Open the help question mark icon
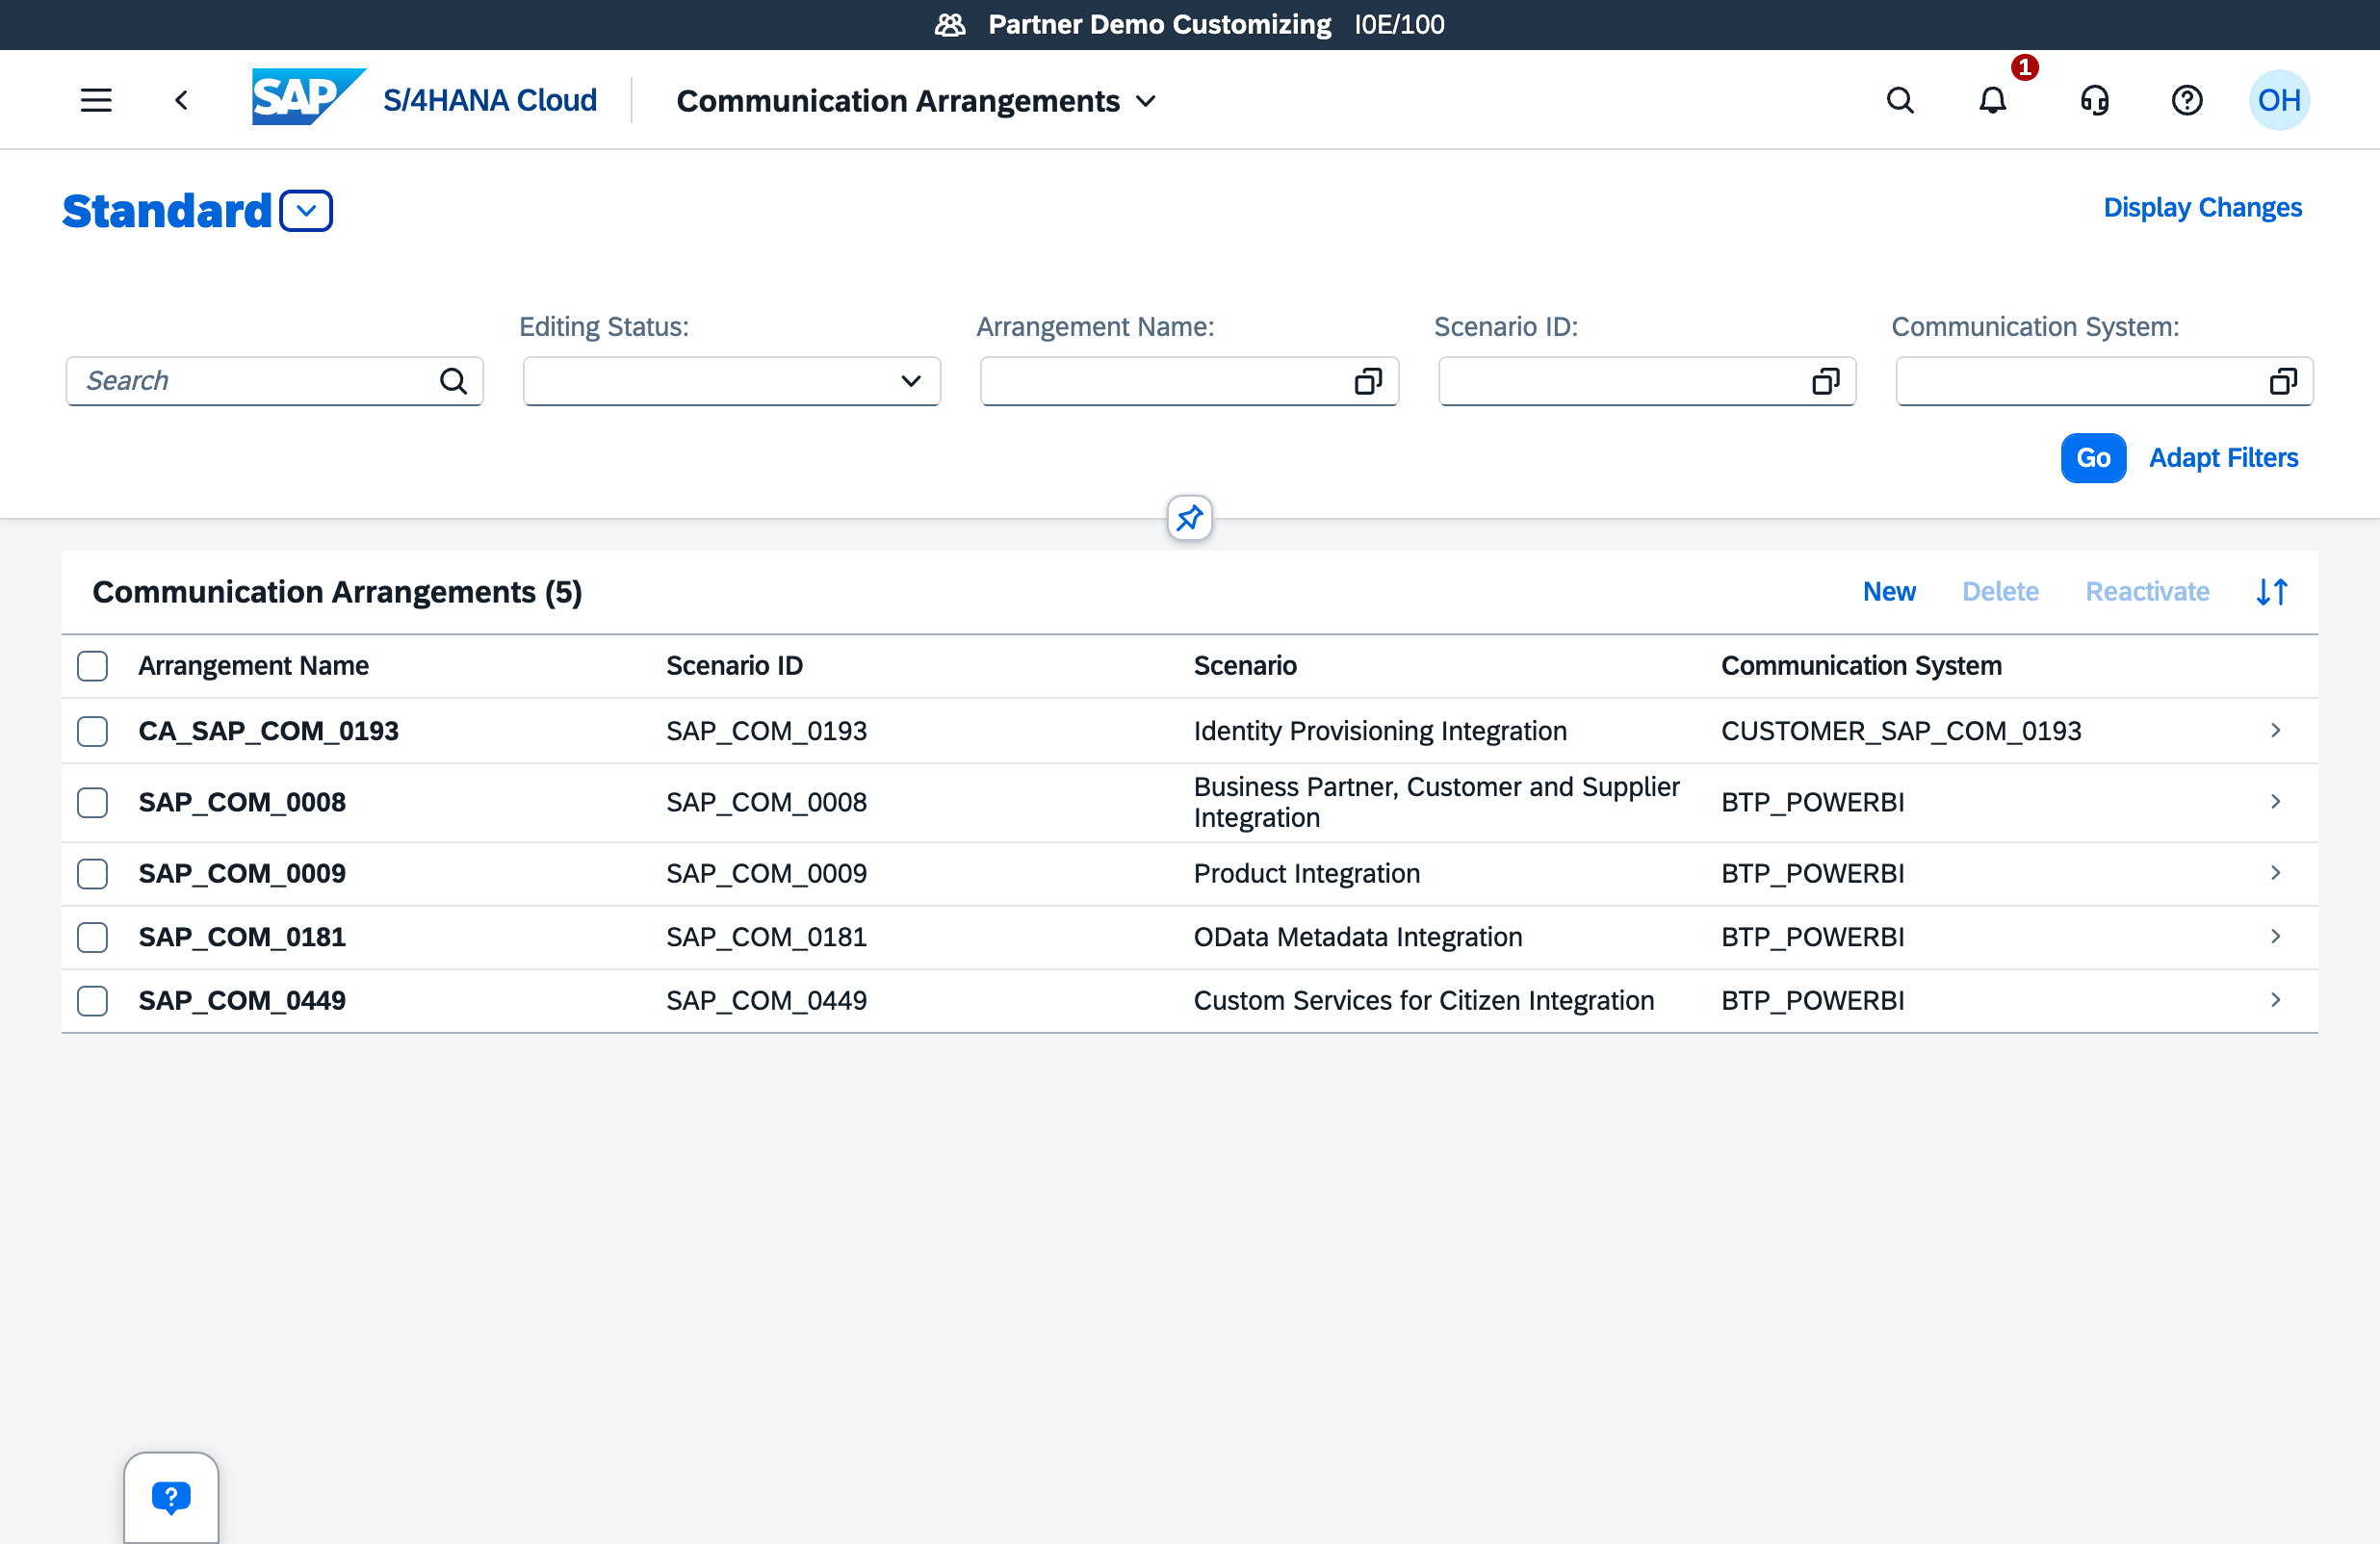Screen dimensions: 2380x1544 pos(2186,100)
